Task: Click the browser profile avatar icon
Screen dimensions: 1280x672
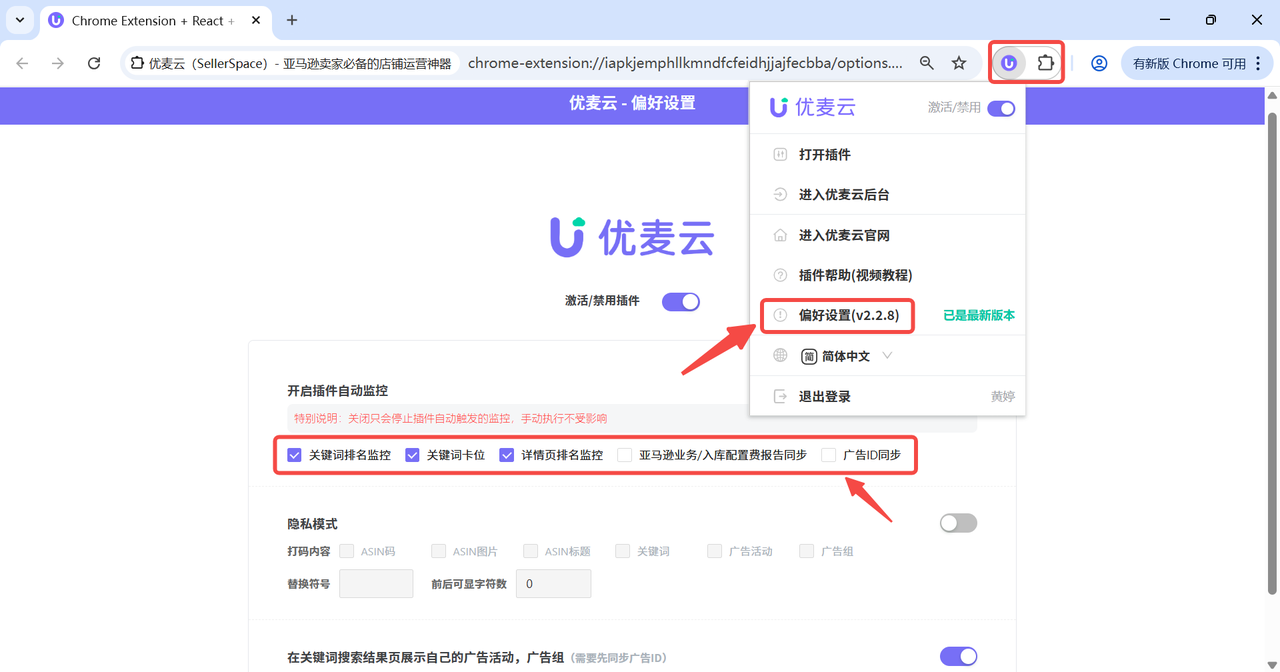Action: (x=1099, y=62)
